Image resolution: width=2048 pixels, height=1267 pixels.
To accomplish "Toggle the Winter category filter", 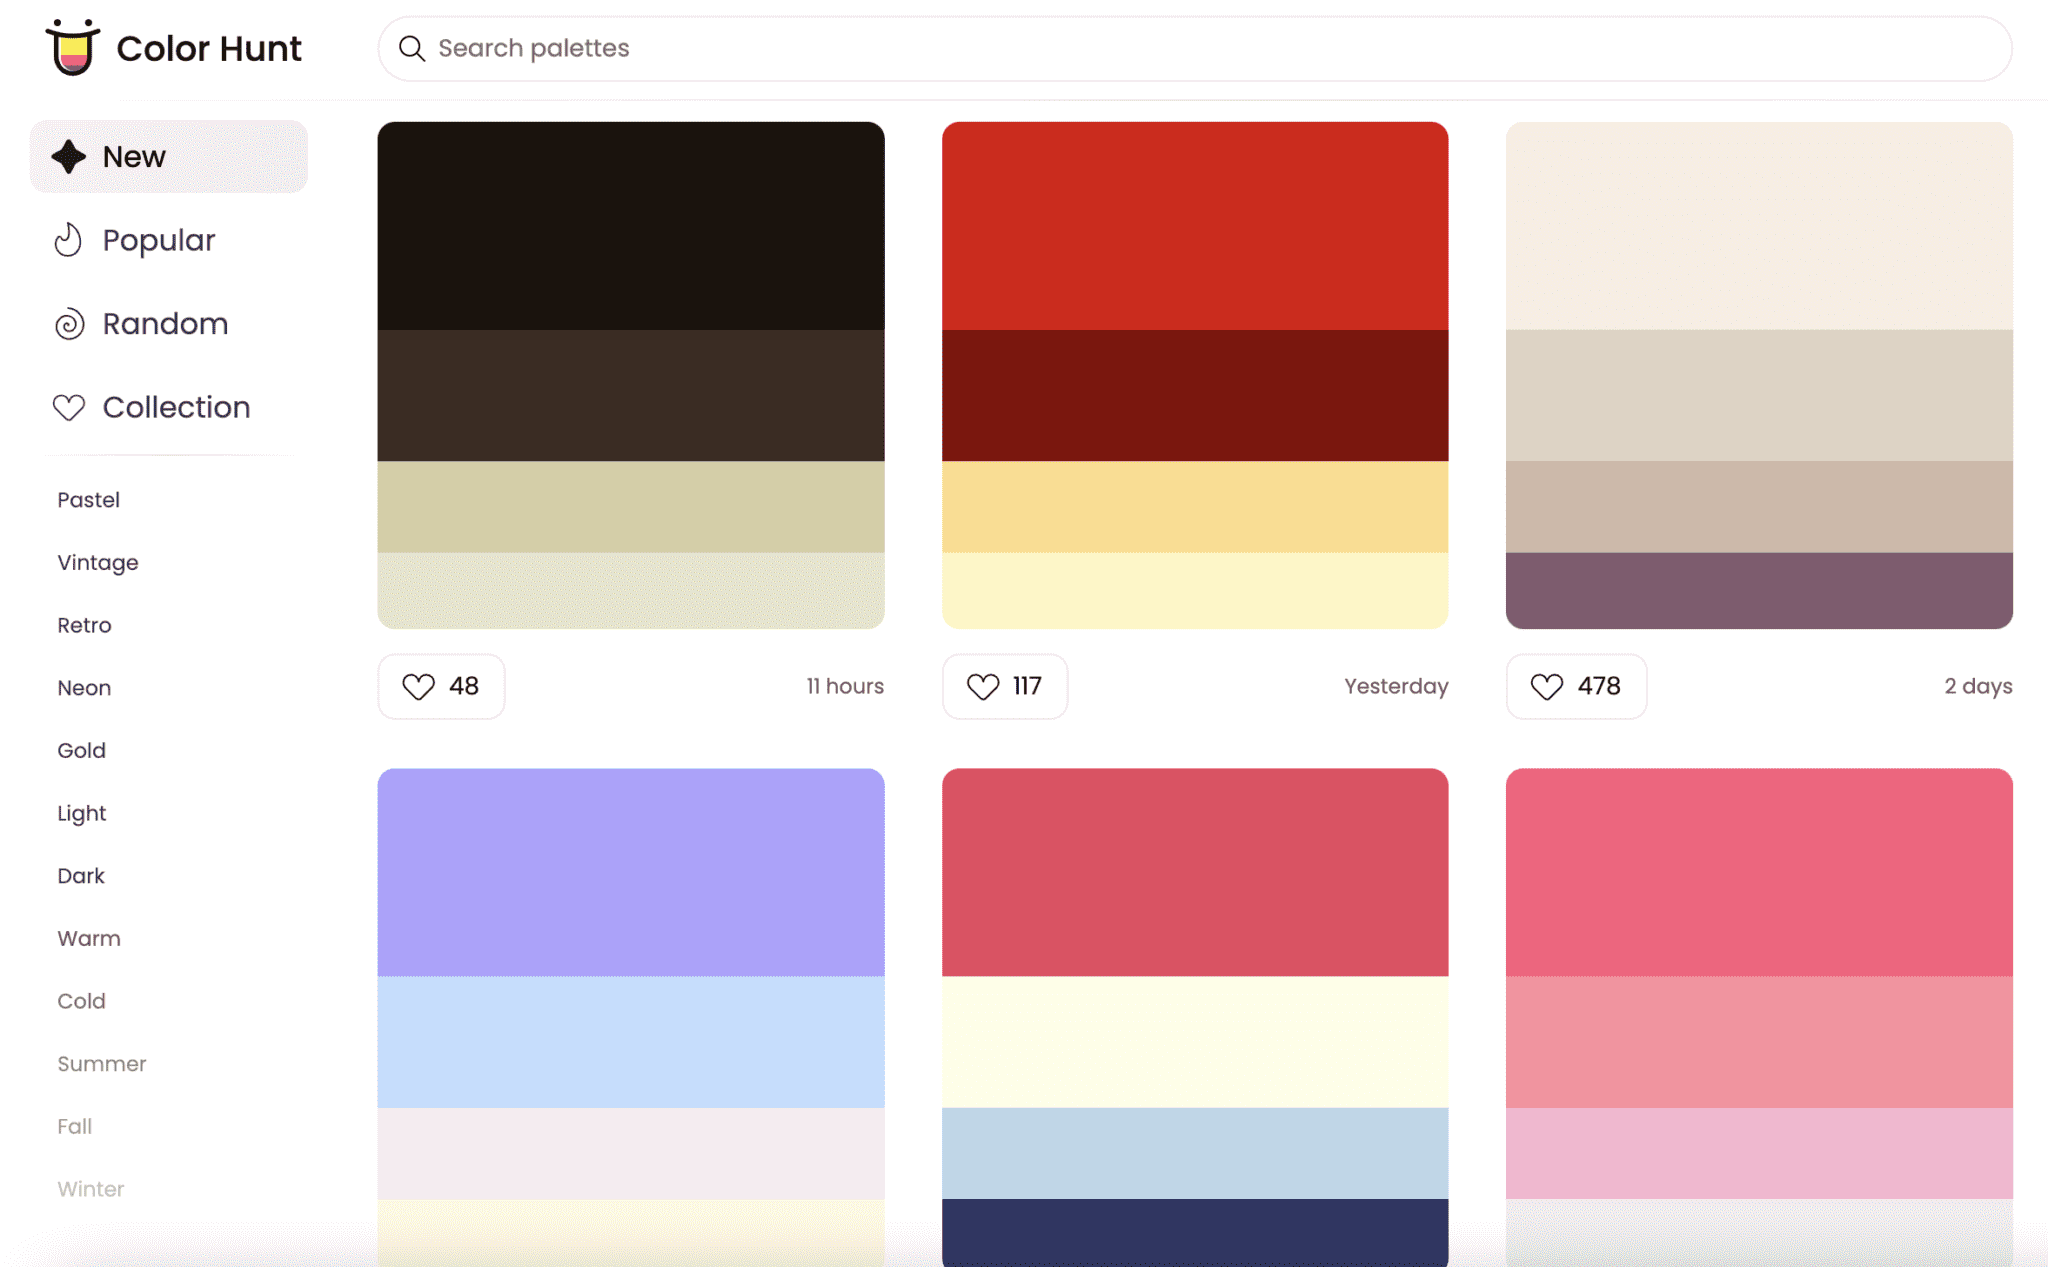I will tap(89, 1188).
